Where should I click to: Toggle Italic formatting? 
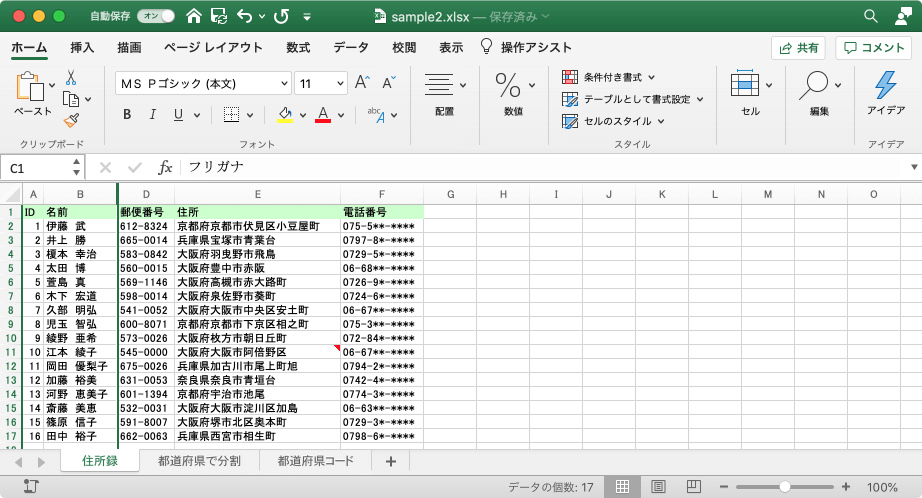pos(153,115)
